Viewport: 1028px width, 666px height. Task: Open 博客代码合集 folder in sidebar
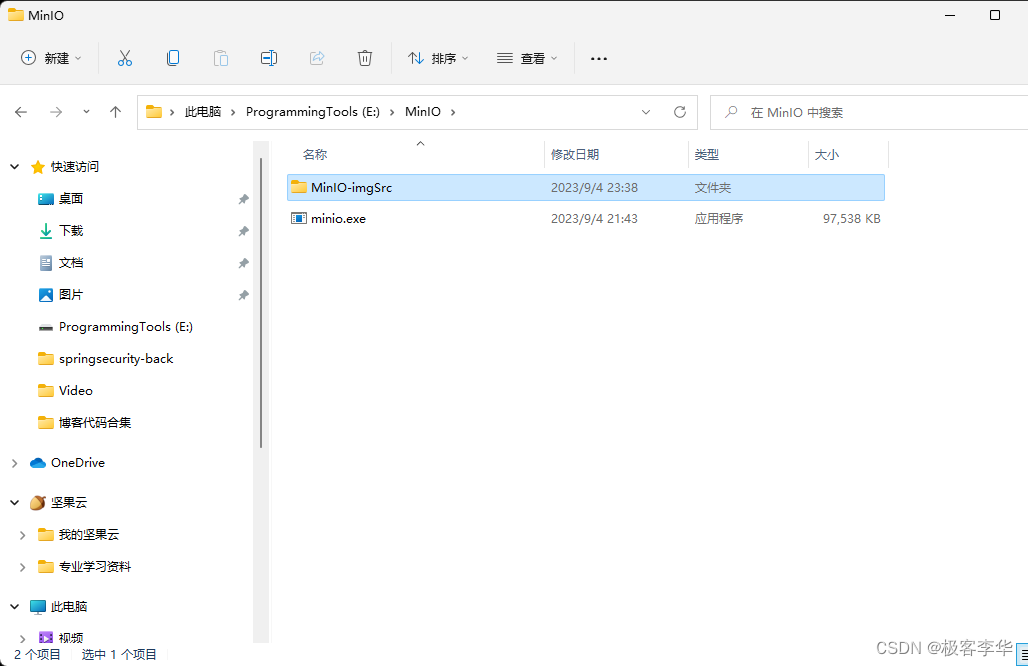95,423
